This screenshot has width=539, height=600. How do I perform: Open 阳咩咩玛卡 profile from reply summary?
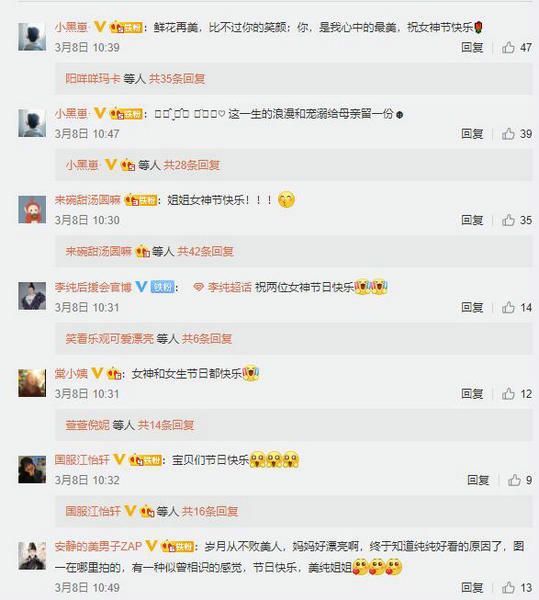pyautogui.click(x=93, y=79)
